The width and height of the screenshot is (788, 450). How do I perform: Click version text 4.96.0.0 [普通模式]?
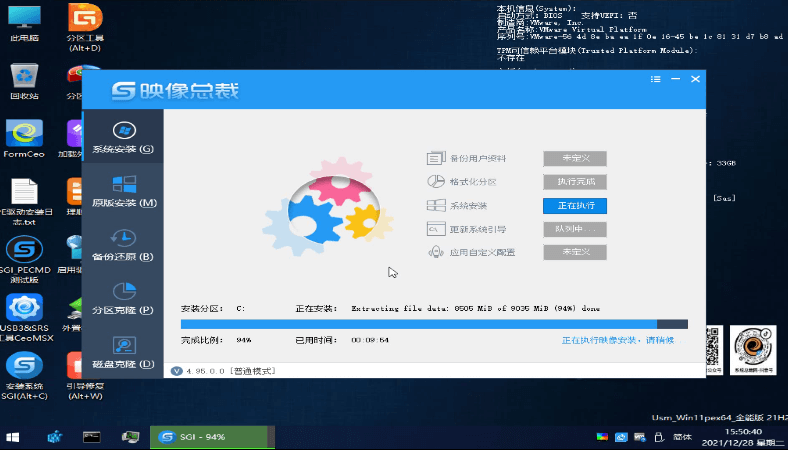pyautogui.click(x=231, y=371)
